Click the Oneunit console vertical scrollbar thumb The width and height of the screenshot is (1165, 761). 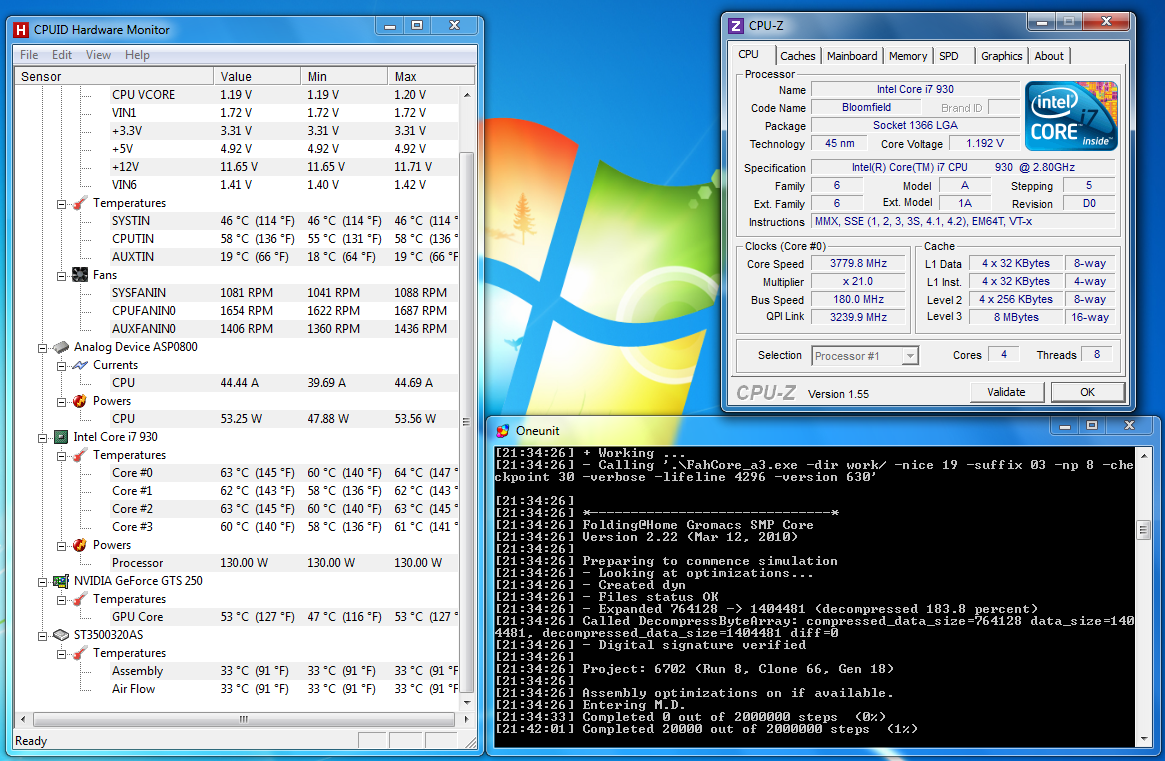pyautogui.click(x=1143, y=530)
